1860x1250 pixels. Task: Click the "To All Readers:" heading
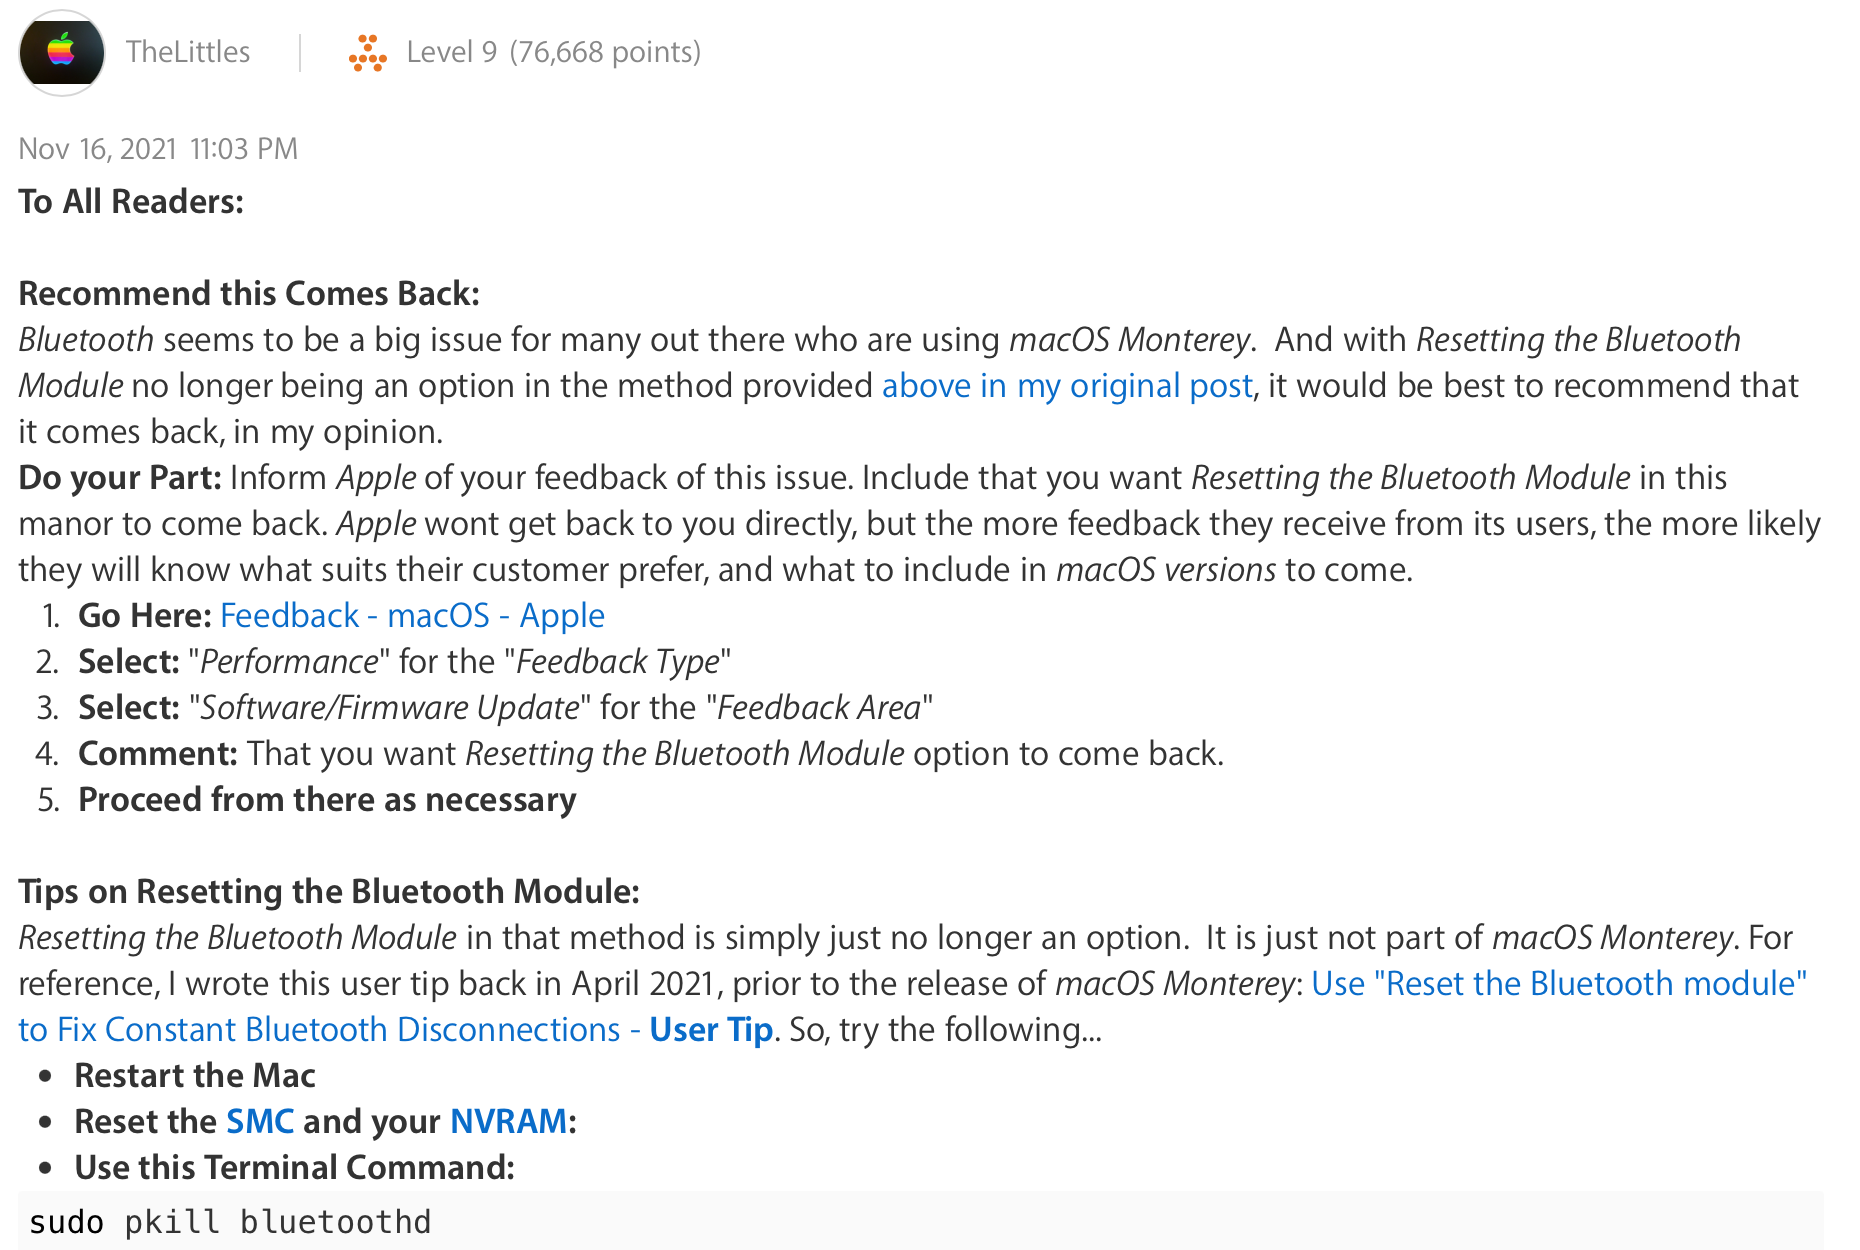click(131, 202)
